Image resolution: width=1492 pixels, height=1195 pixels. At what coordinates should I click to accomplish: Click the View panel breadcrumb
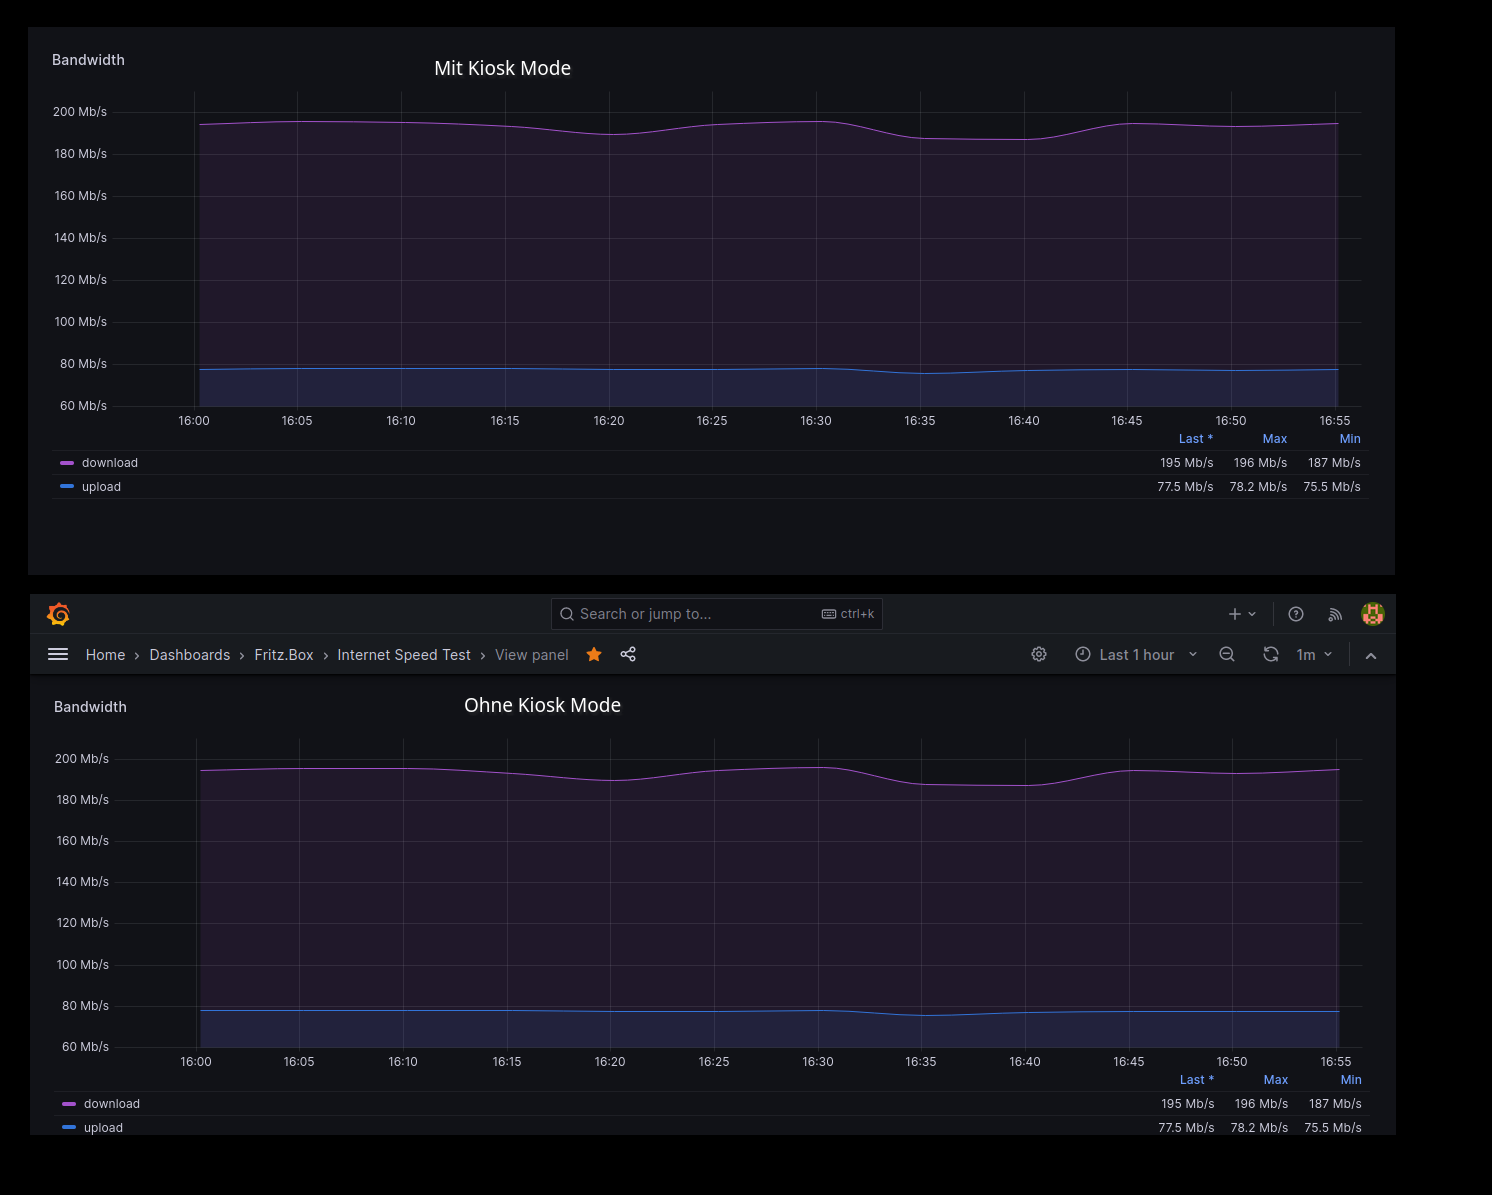532,655
